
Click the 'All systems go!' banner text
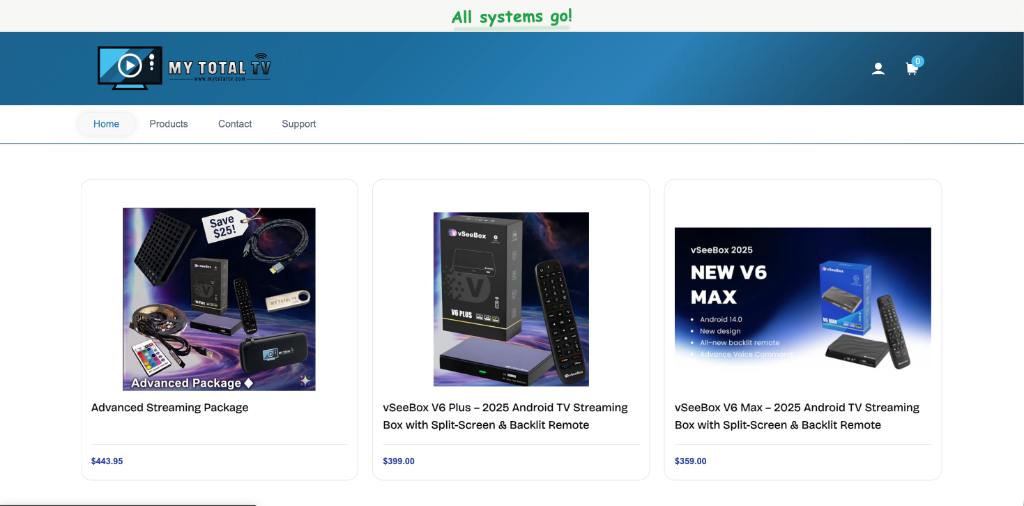point(511,17)
